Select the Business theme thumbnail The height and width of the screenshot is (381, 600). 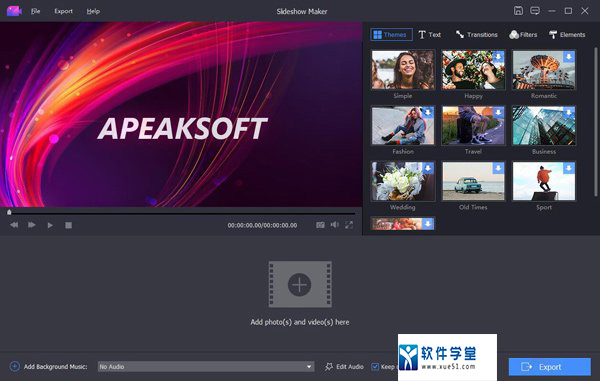[x=544, y=125]
